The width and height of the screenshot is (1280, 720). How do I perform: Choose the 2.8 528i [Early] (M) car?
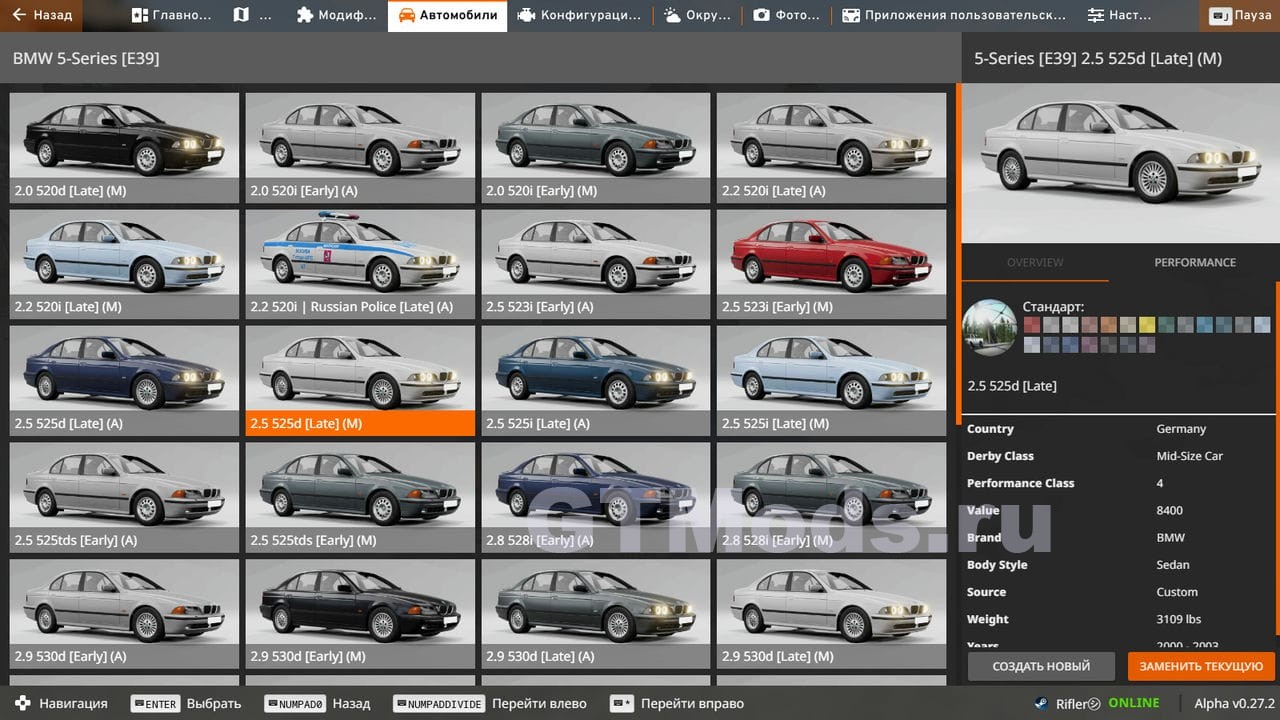tap(831, 497)
